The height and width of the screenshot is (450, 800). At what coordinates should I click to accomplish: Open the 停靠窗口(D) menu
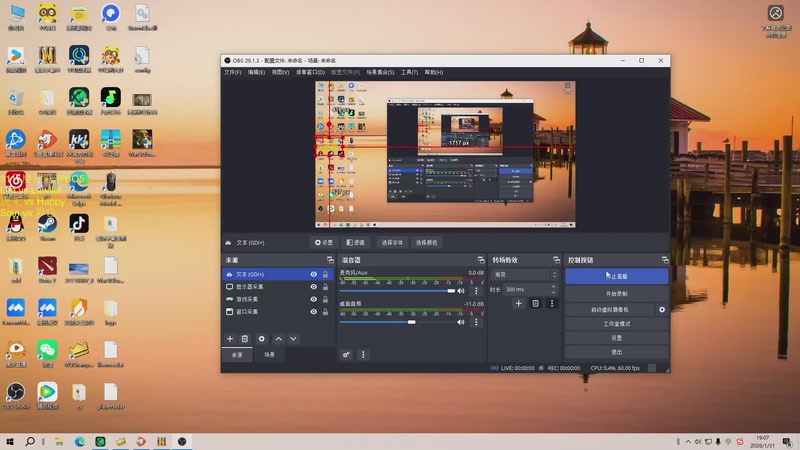(x=310, y=72)
